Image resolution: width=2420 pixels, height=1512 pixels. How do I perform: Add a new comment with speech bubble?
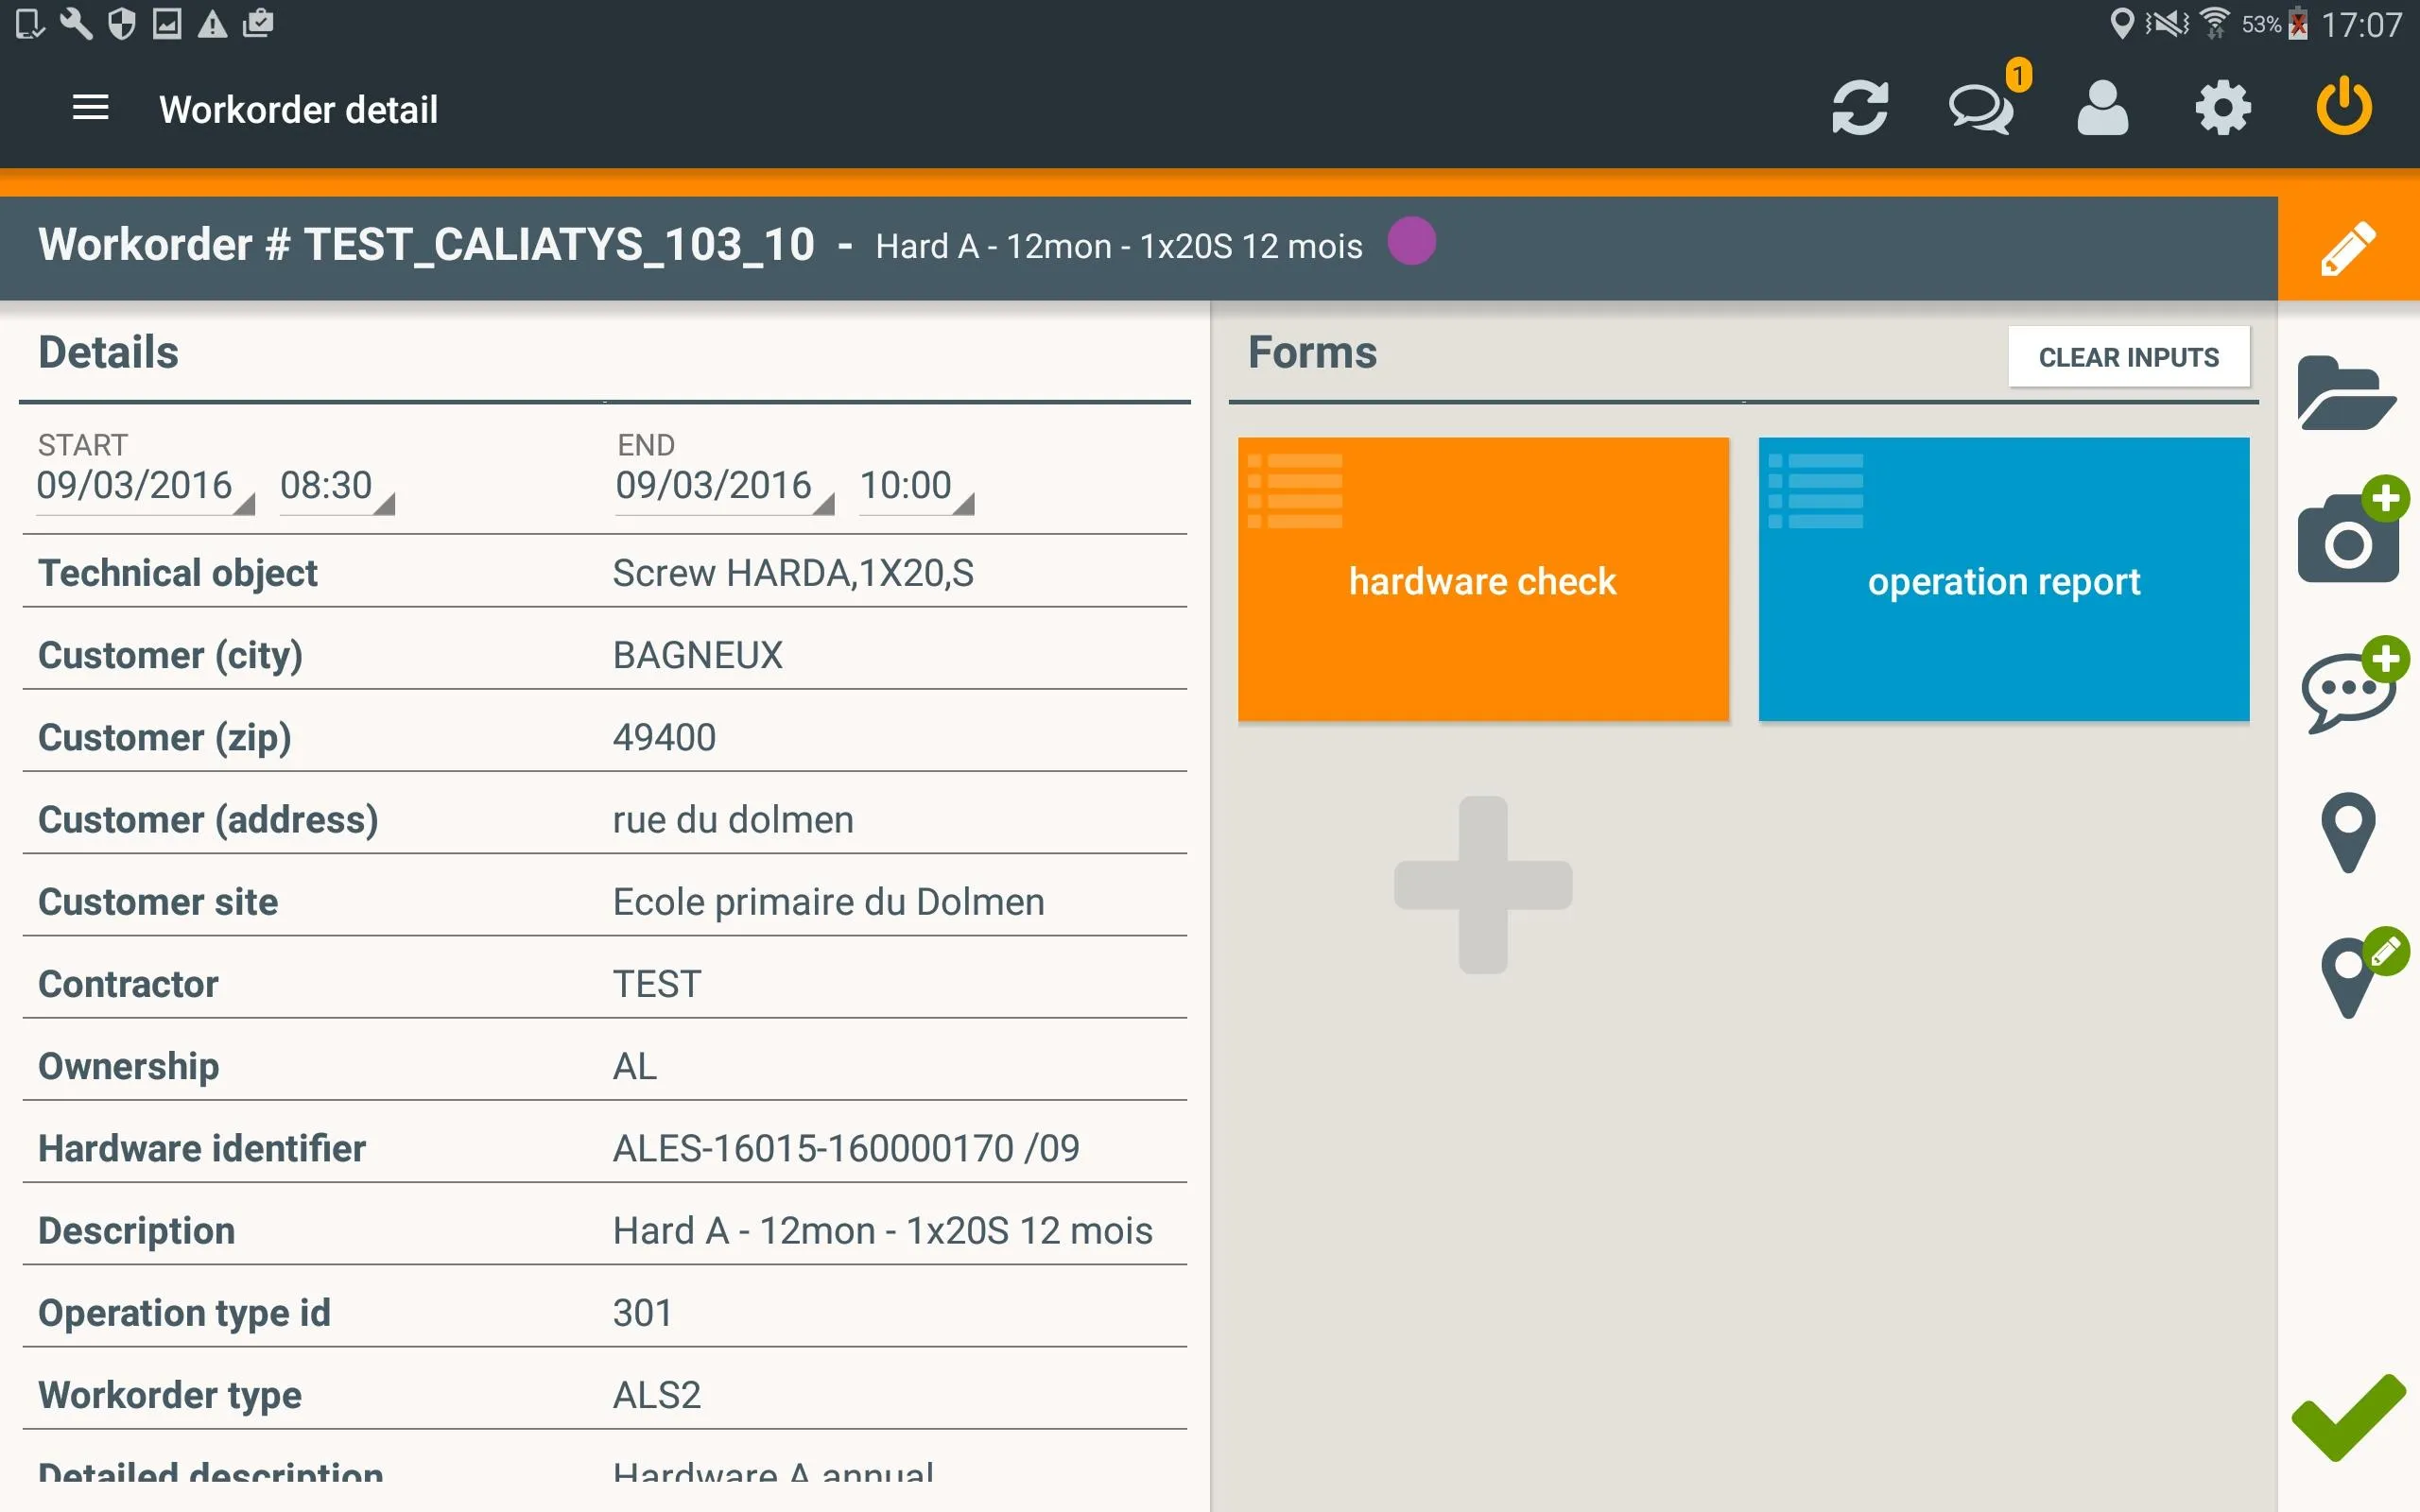click(x=2348, y=686)
